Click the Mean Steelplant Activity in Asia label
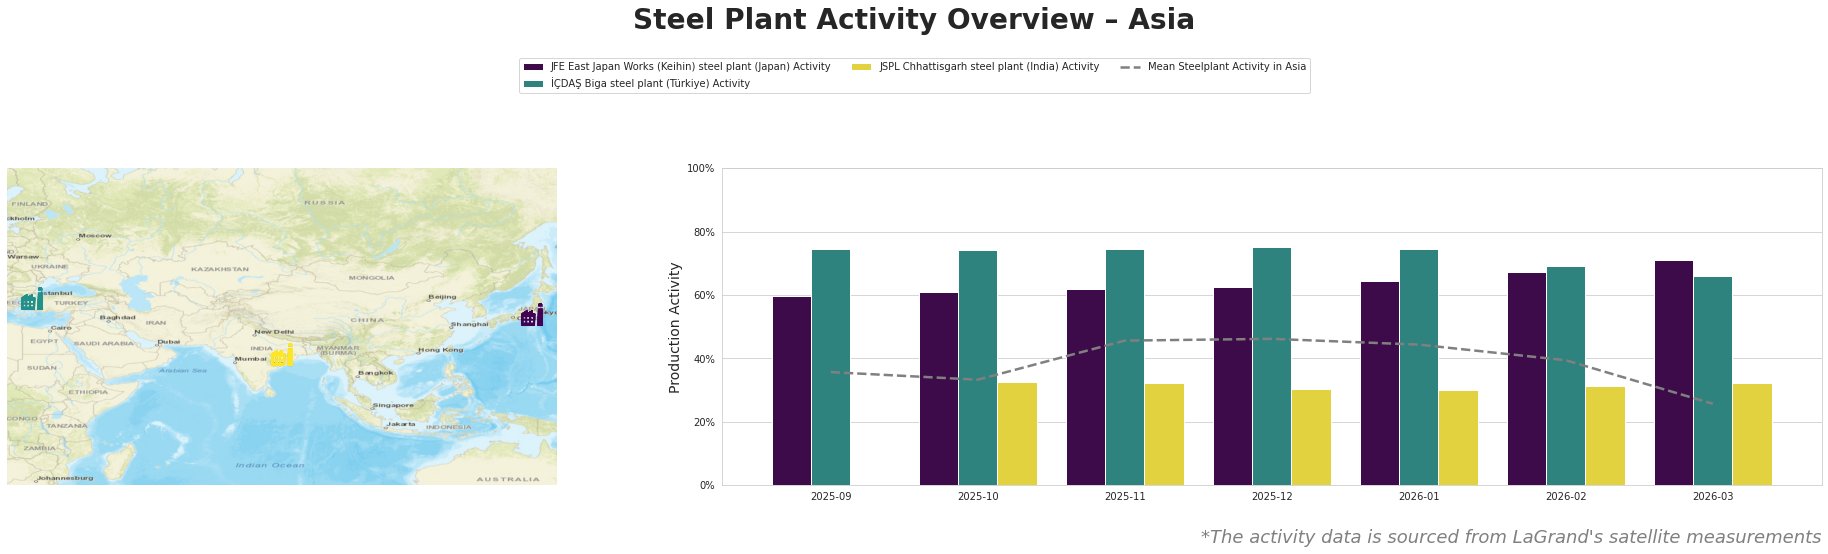 coord(1226,67)
